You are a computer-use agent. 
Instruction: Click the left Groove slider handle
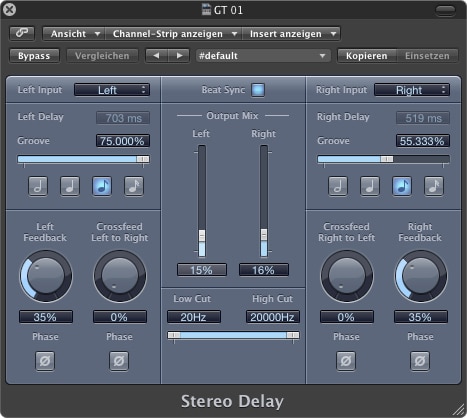(143, 159)
